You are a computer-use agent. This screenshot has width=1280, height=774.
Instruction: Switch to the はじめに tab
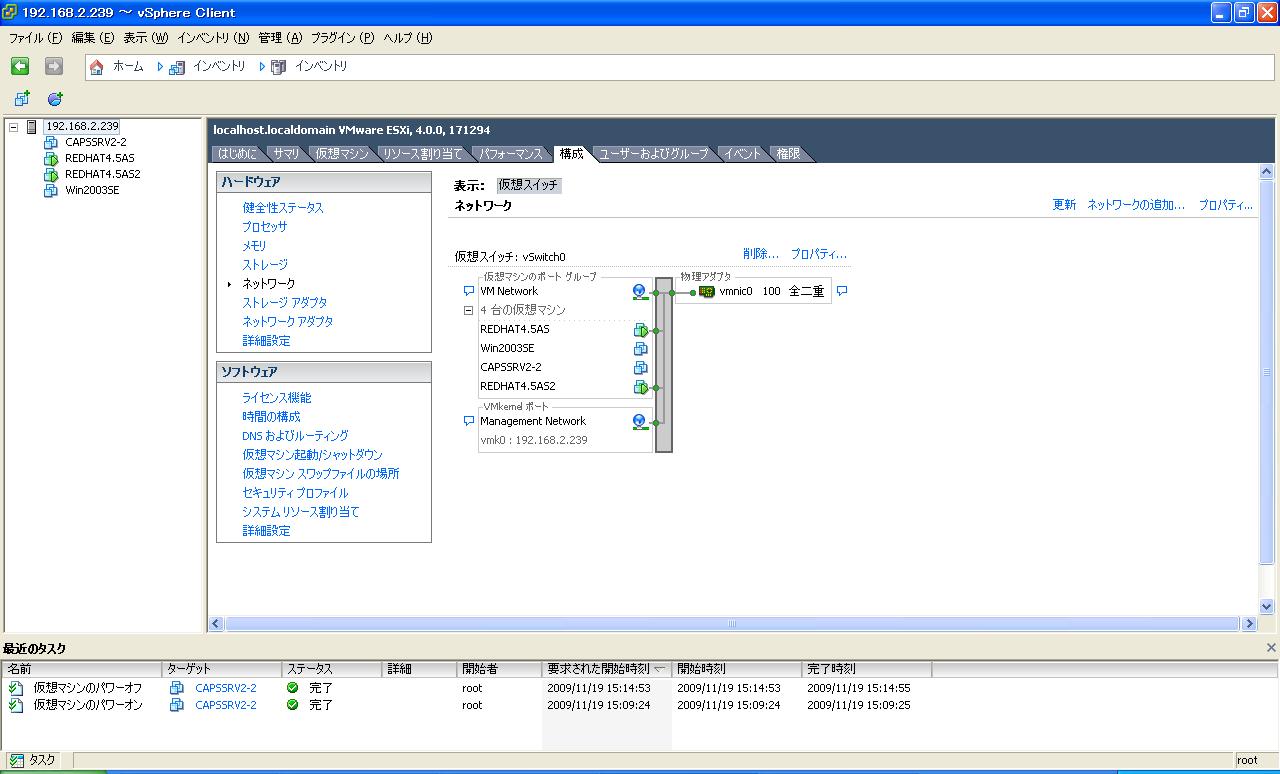click(237, 154)
